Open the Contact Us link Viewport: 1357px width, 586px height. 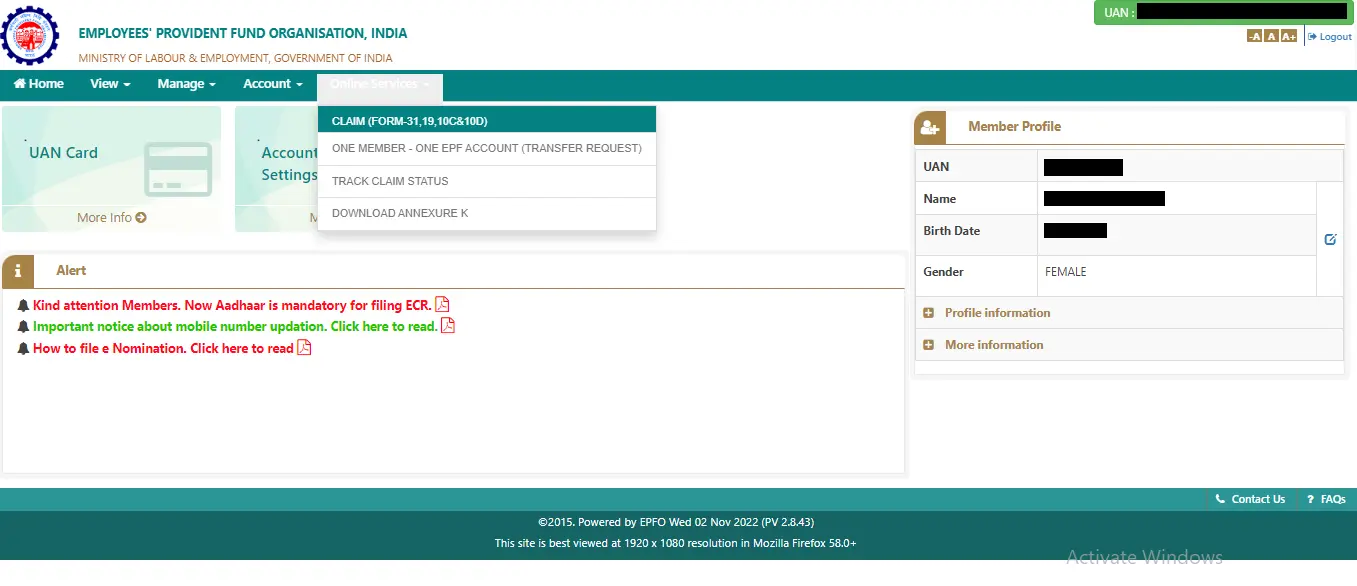[1250, 499]
